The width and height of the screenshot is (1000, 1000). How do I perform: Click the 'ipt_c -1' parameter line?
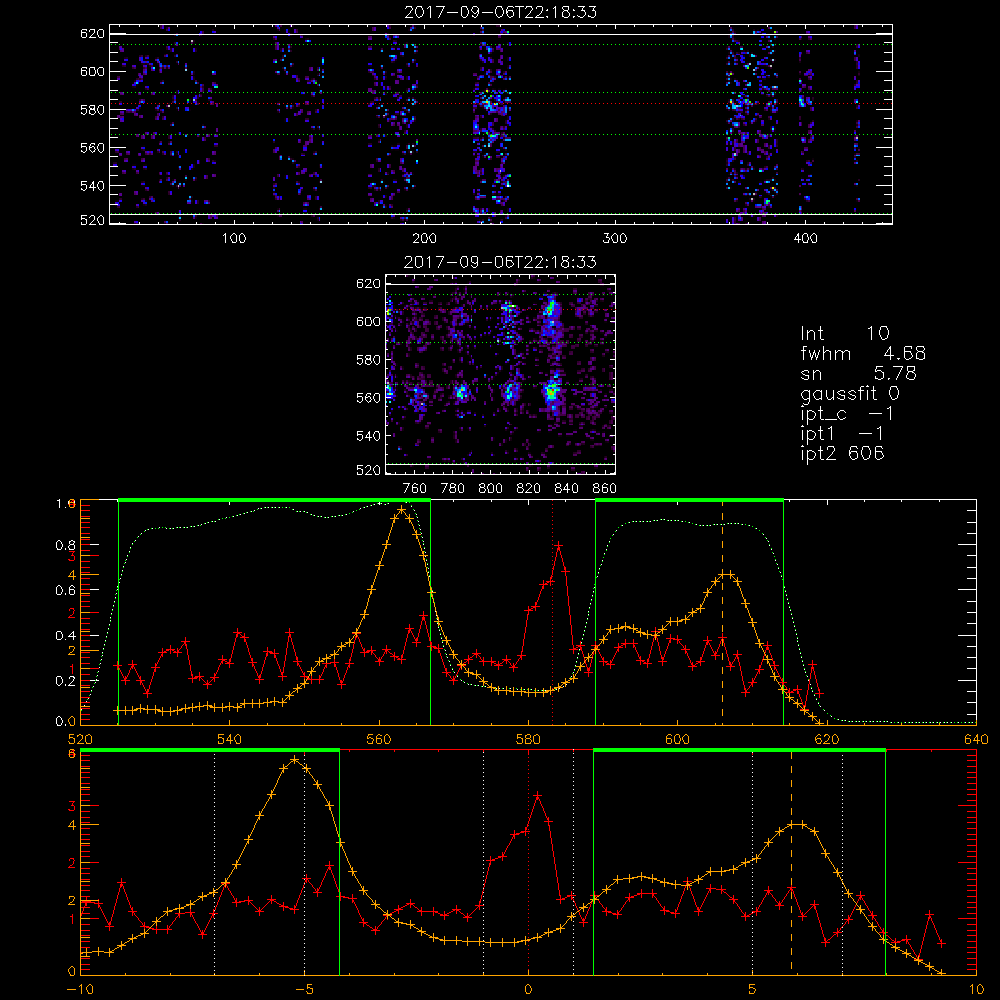coord(847,414)
